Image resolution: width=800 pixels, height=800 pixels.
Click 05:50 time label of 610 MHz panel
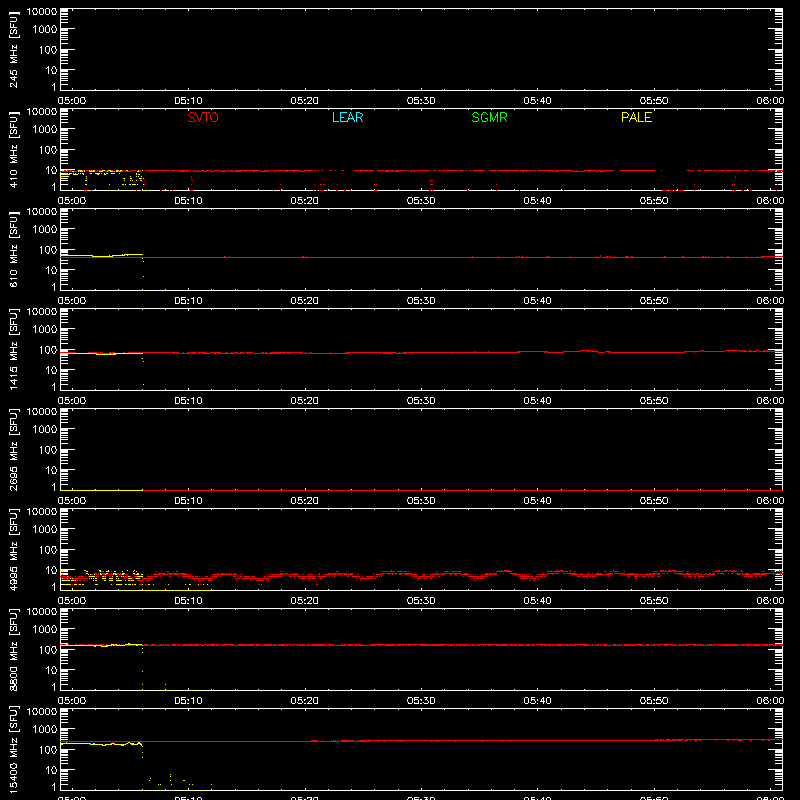tap(654, 301)
